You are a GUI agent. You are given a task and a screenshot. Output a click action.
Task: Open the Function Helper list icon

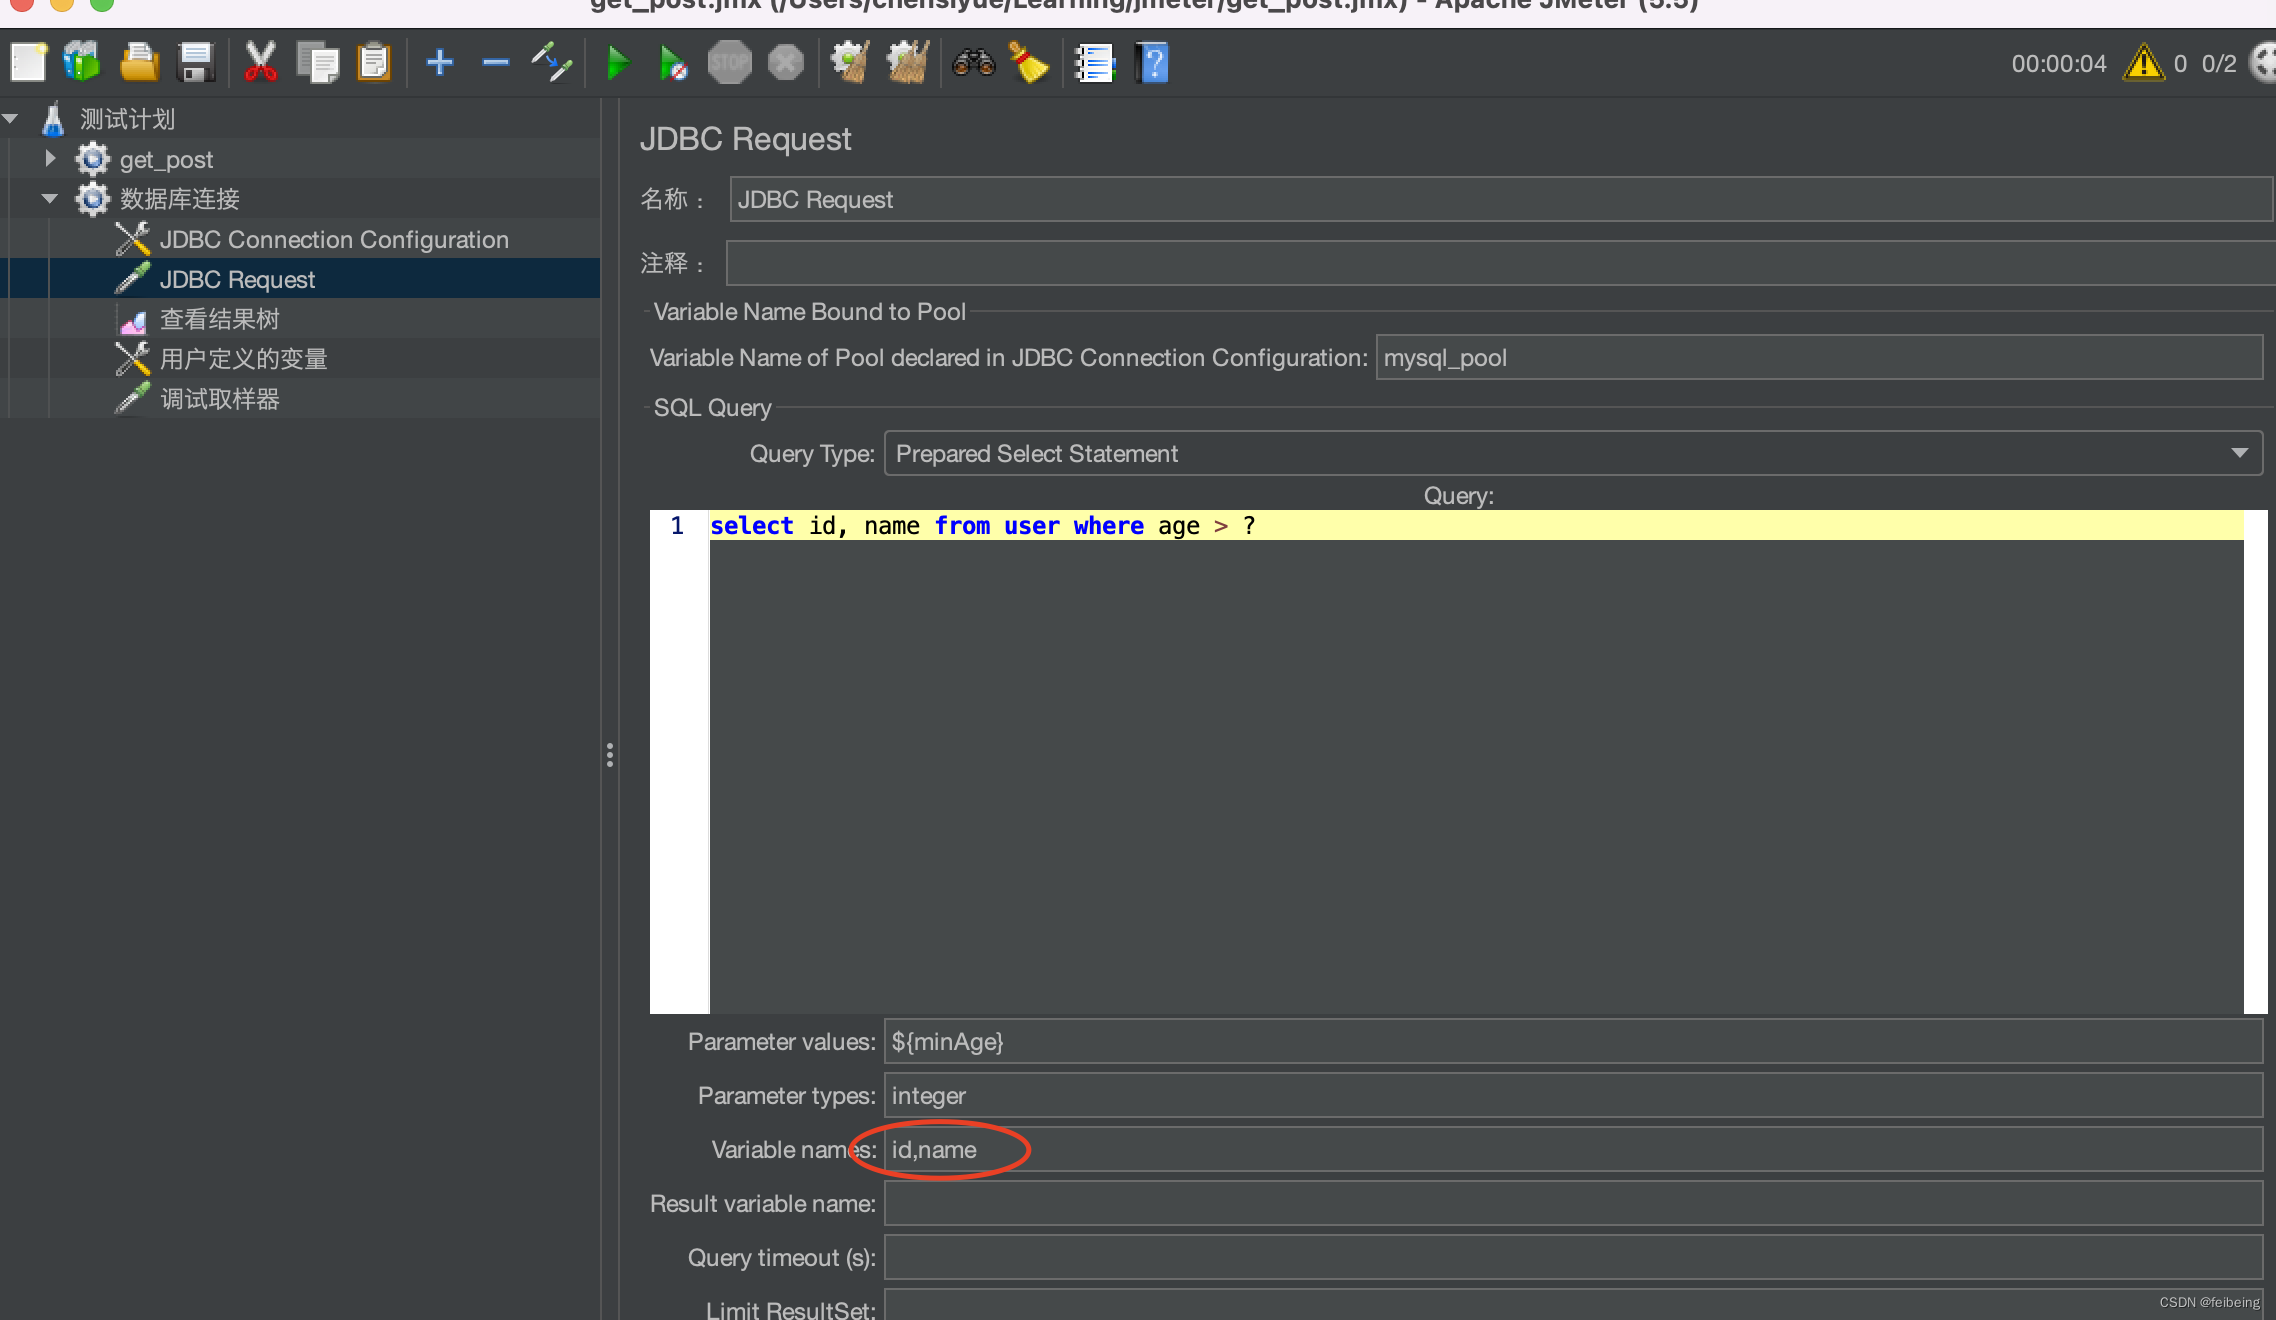click(1095, 63)
